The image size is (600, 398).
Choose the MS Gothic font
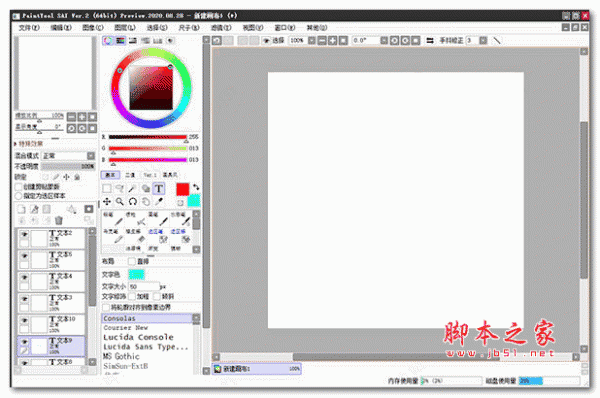coord(148,356)
